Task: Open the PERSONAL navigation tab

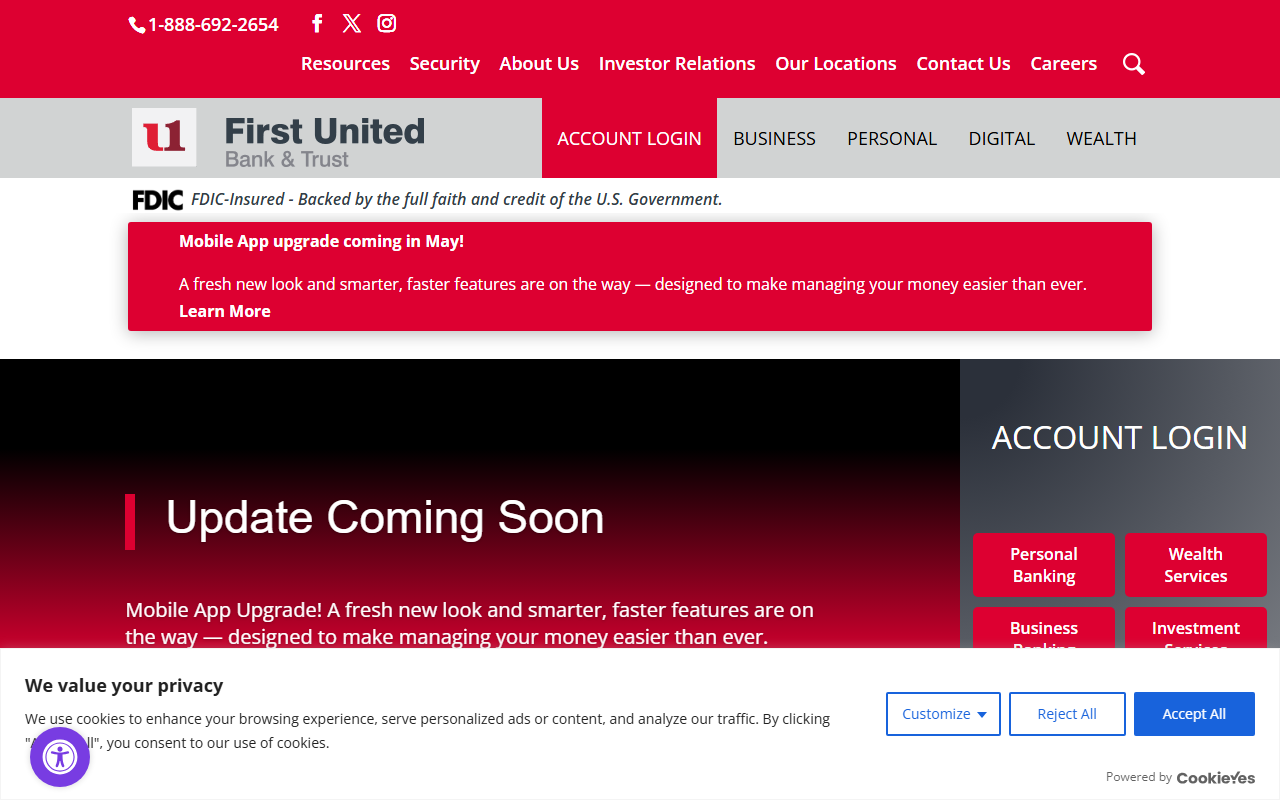Action: [x=892, y=138]
